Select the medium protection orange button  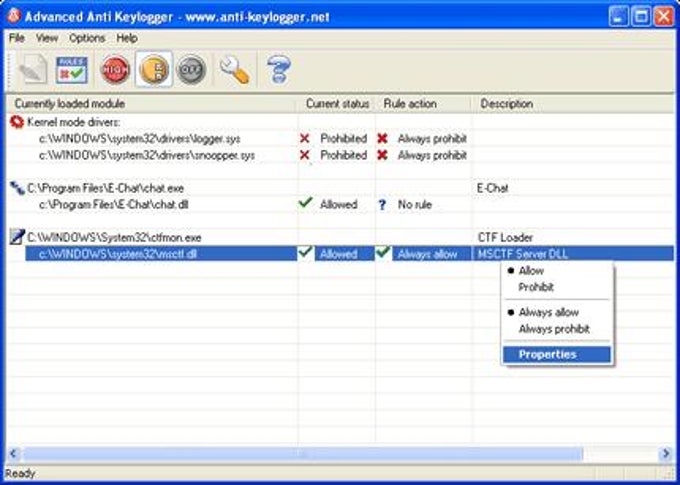(154, 69)
